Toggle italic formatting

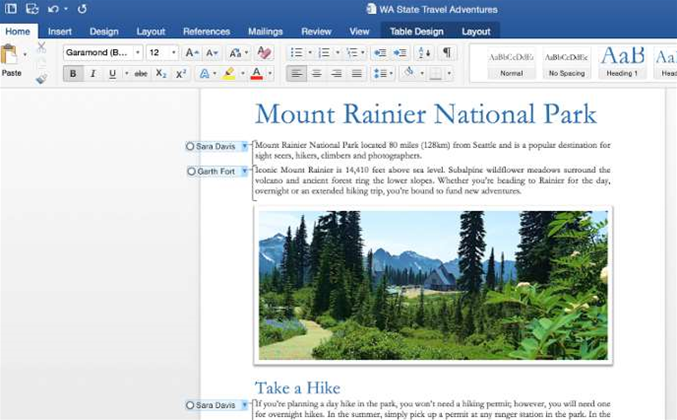[x=93, y=73]
